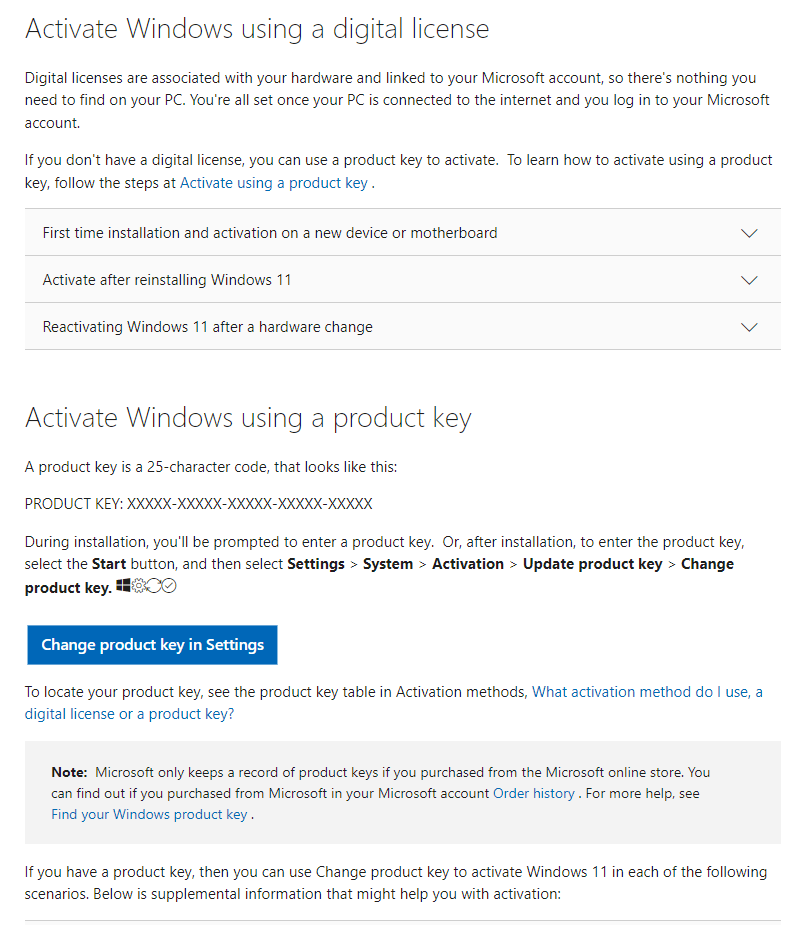Follow the 'Find your Windows product key' link
The image size is (802, 925).
tap(149, 814)
